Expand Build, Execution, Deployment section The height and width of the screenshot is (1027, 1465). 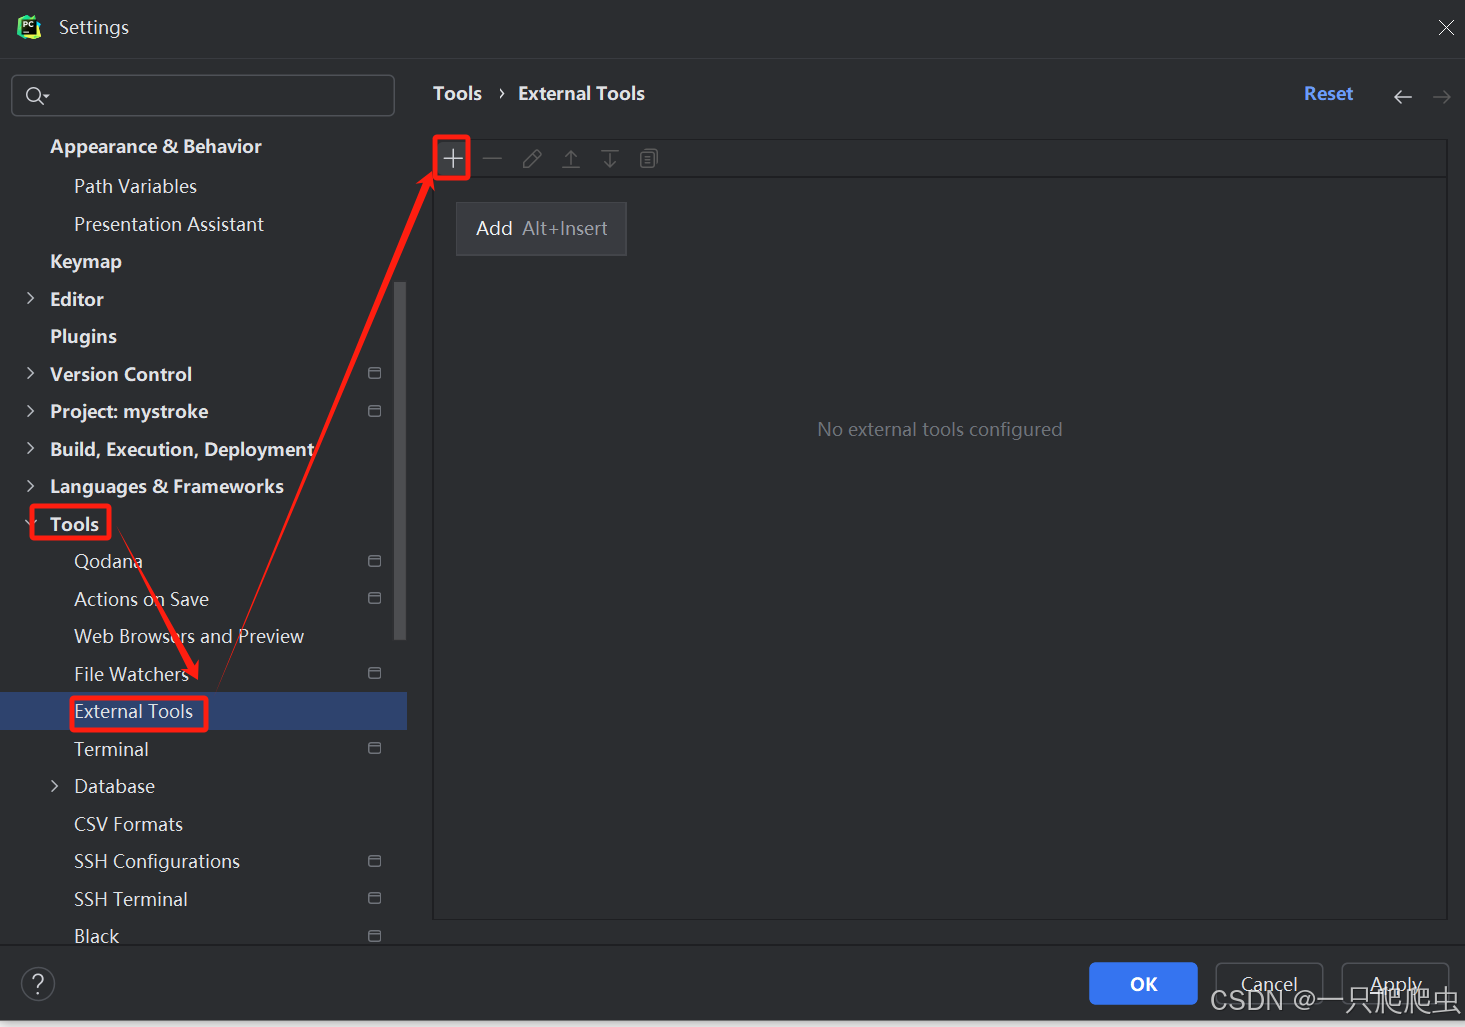30,448
